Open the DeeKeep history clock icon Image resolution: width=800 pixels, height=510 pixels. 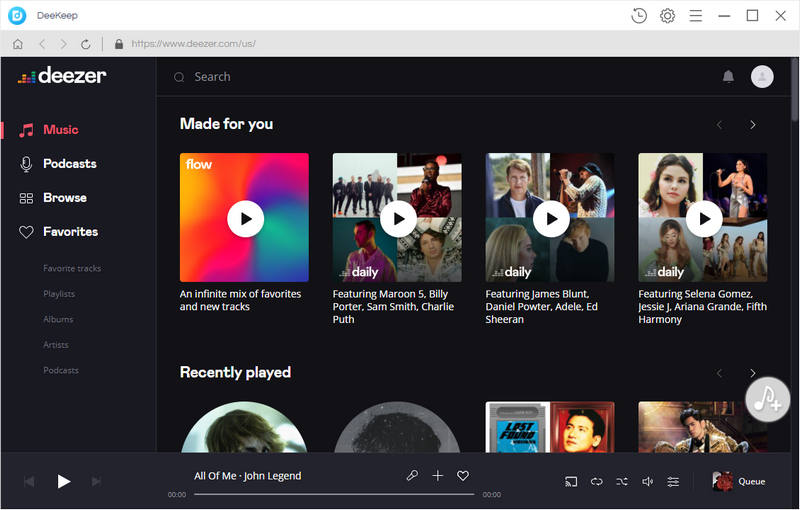pos(639,16)
